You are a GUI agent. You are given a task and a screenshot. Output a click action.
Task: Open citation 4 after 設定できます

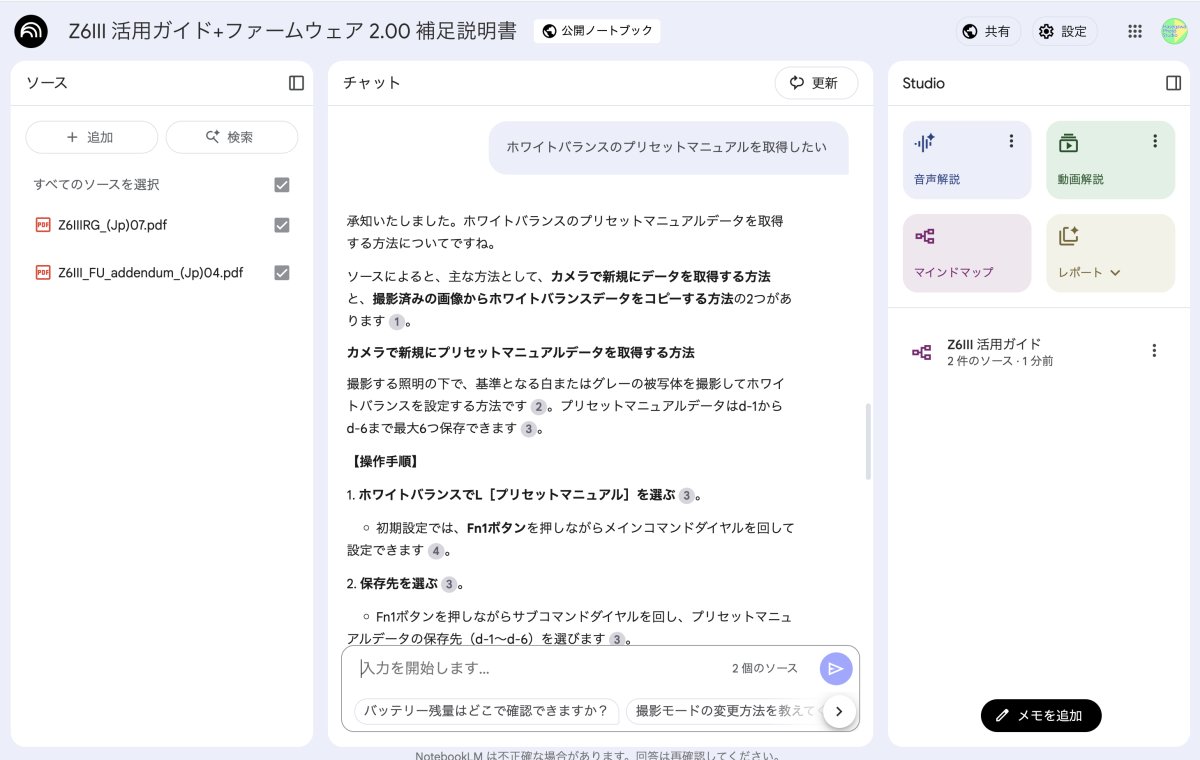coord(436,551)
